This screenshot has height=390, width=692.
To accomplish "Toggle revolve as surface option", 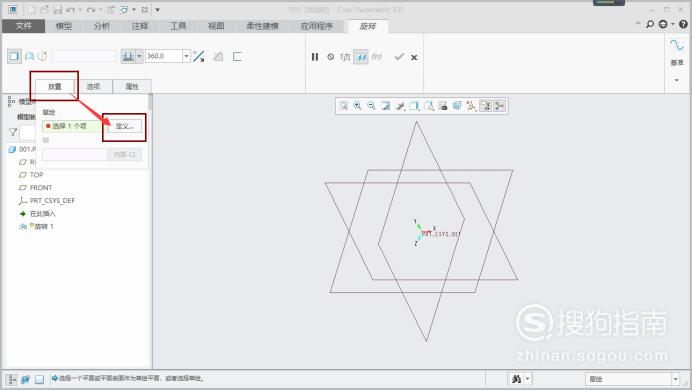I will pos(29,56).
